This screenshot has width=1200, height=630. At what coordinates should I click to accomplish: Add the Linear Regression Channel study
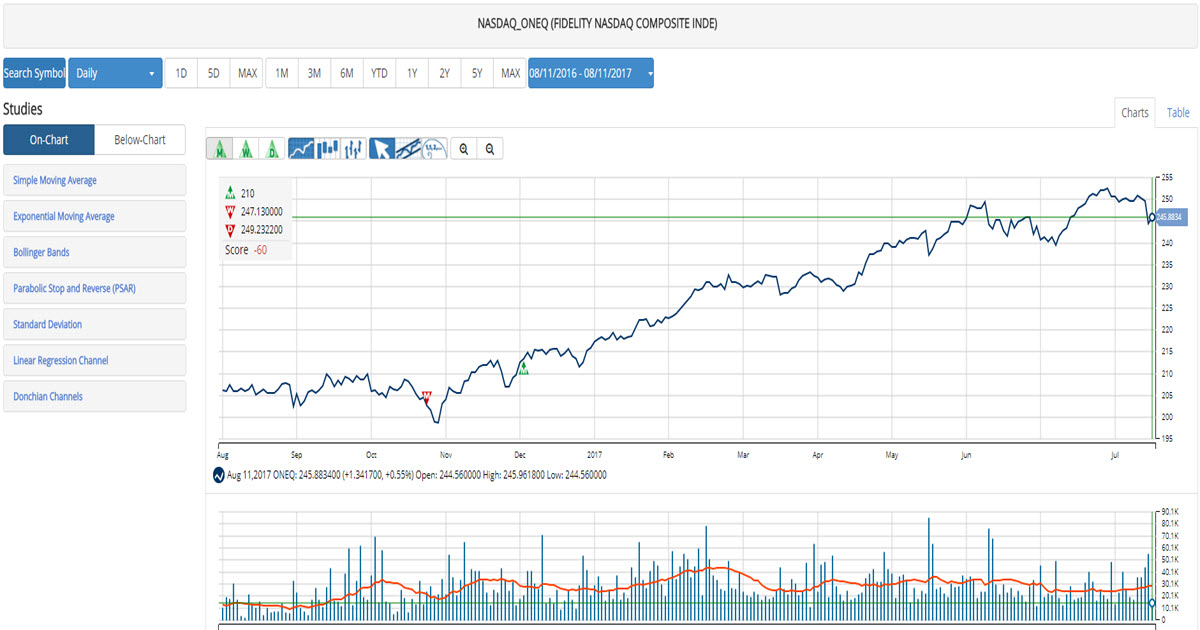(94, 360)
